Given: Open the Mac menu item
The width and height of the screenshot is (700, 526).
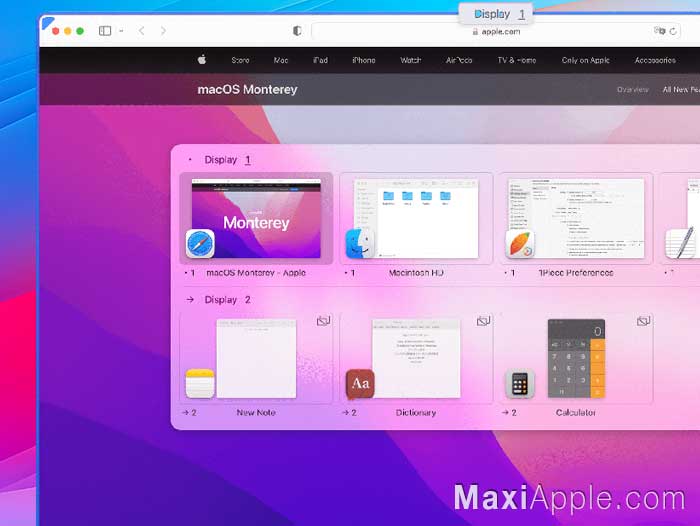Looking at the screenshot, I should (281, 60).
